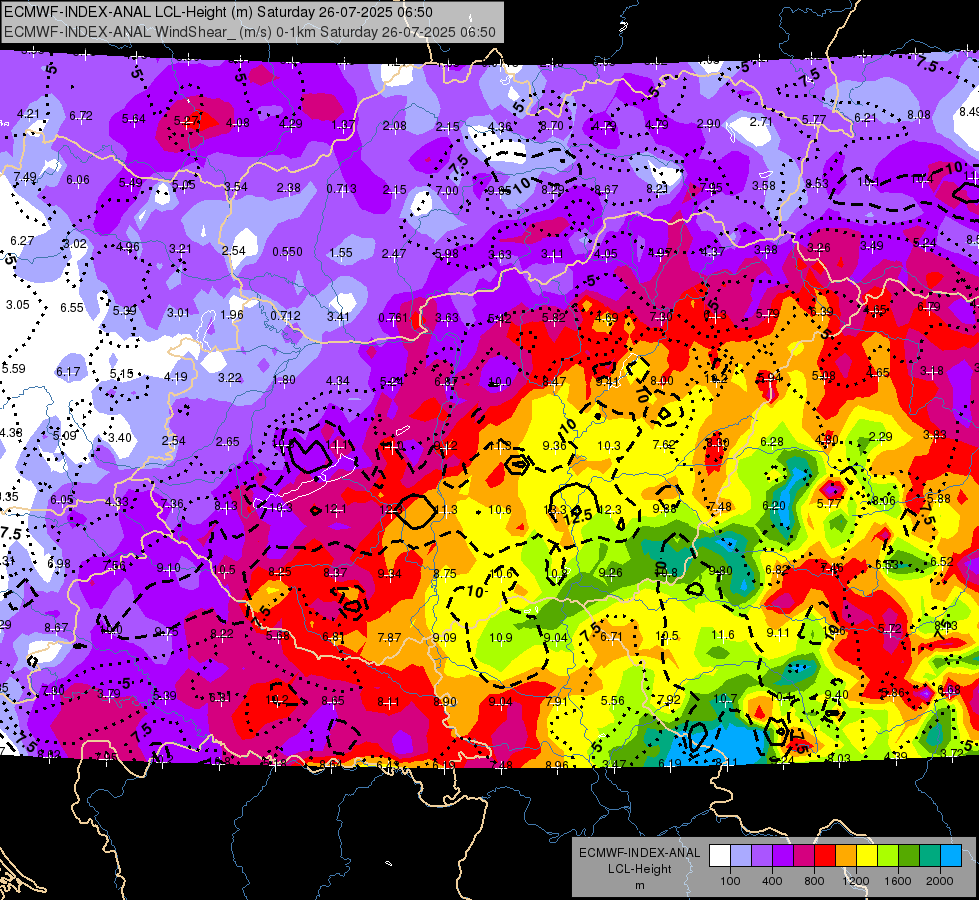Click the 9.11 wind shear value

pos(778,633)
